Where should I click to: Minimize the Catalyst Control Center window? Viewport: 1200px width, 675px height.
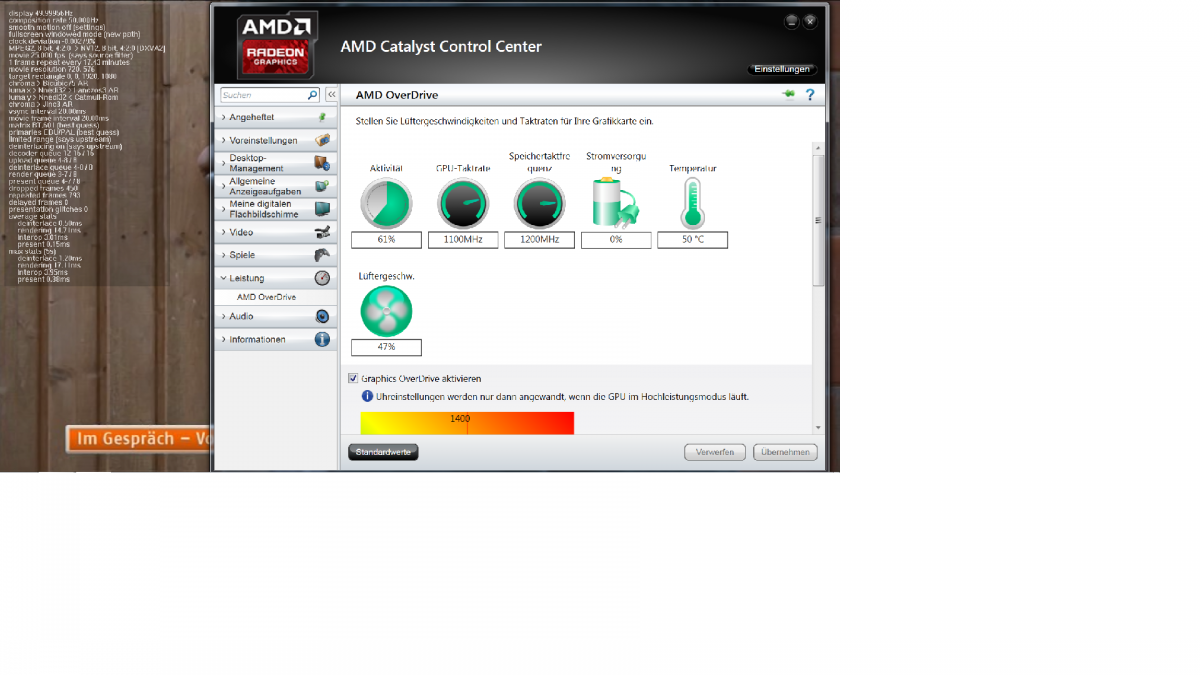point(791,20)
